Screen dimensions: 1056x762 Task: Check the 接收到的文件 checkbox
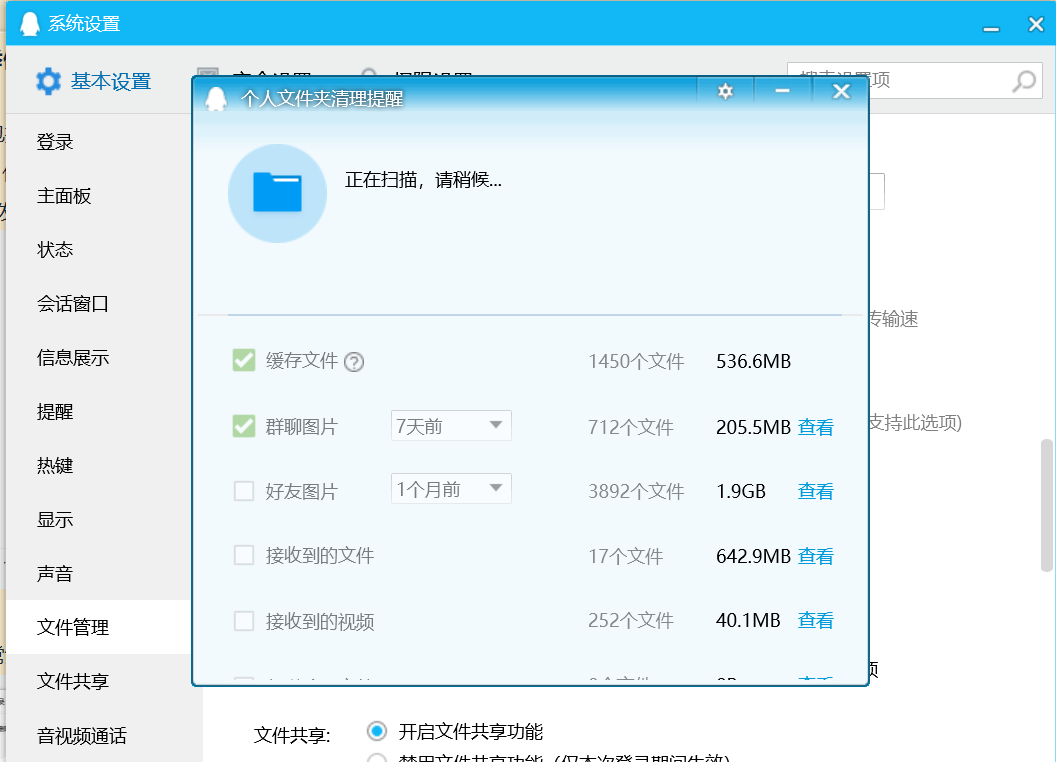pyautogui.click(x=244, y=555)
